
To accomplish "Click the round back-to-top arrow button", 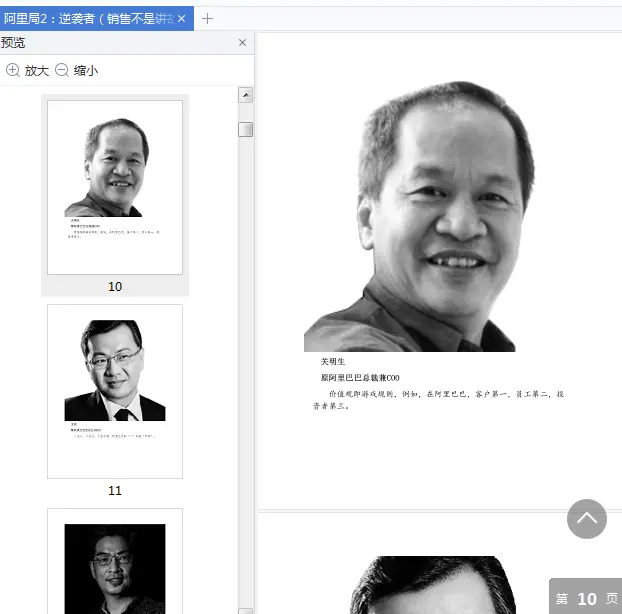I will click(587, 518).
